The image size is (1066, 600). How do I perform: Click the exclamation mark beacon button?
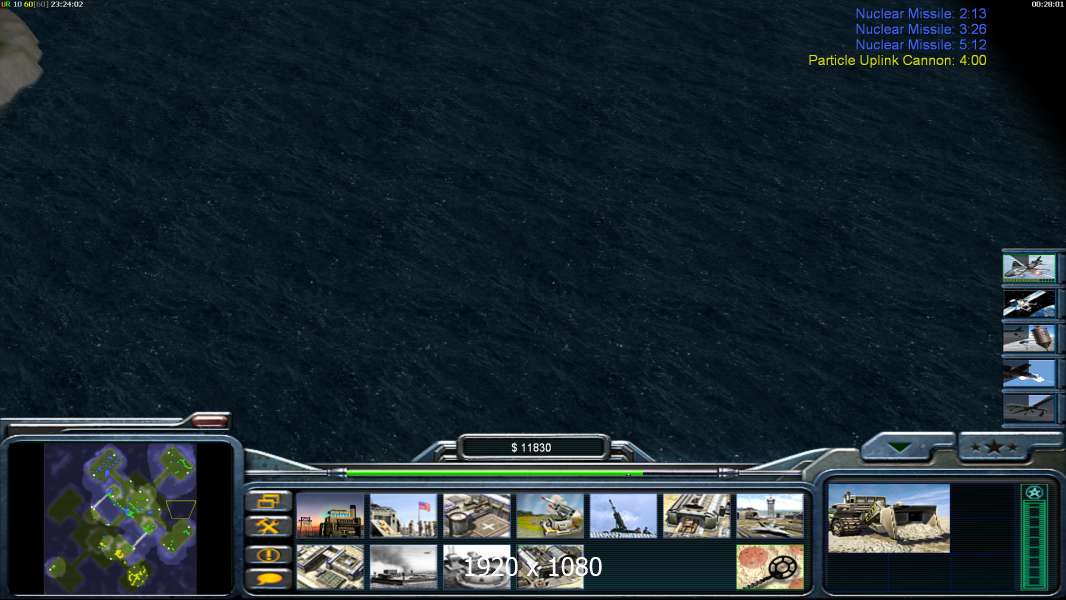click(x=269, y=555)
